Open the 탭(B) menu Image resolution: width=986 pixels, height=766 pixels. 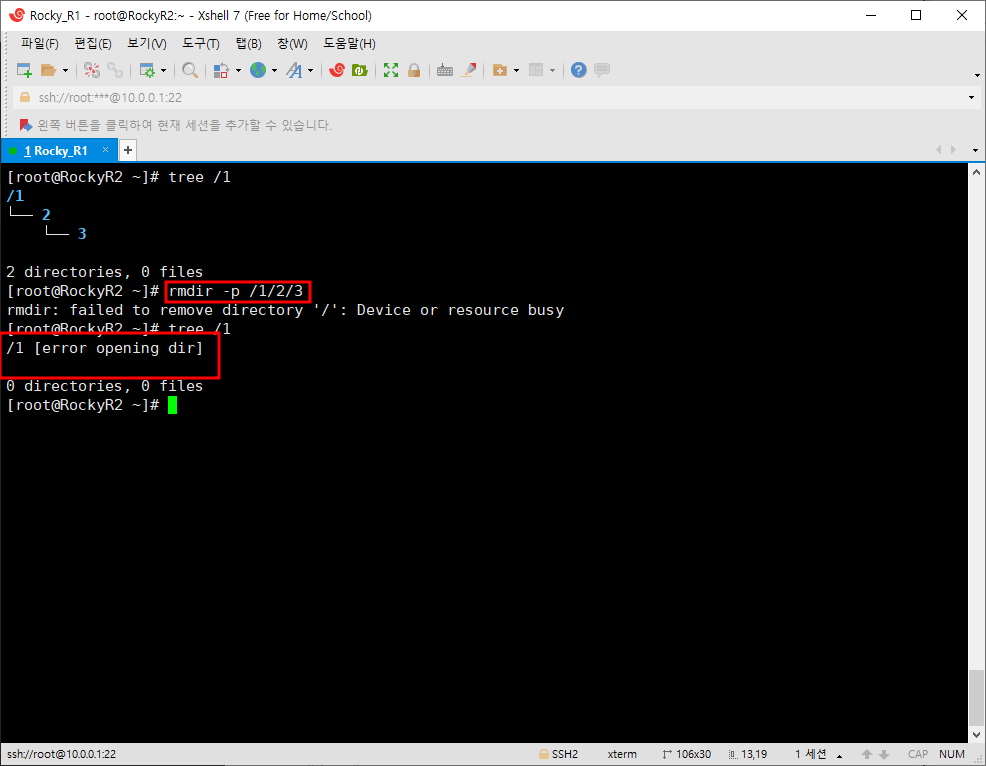[x=248, y=43]
